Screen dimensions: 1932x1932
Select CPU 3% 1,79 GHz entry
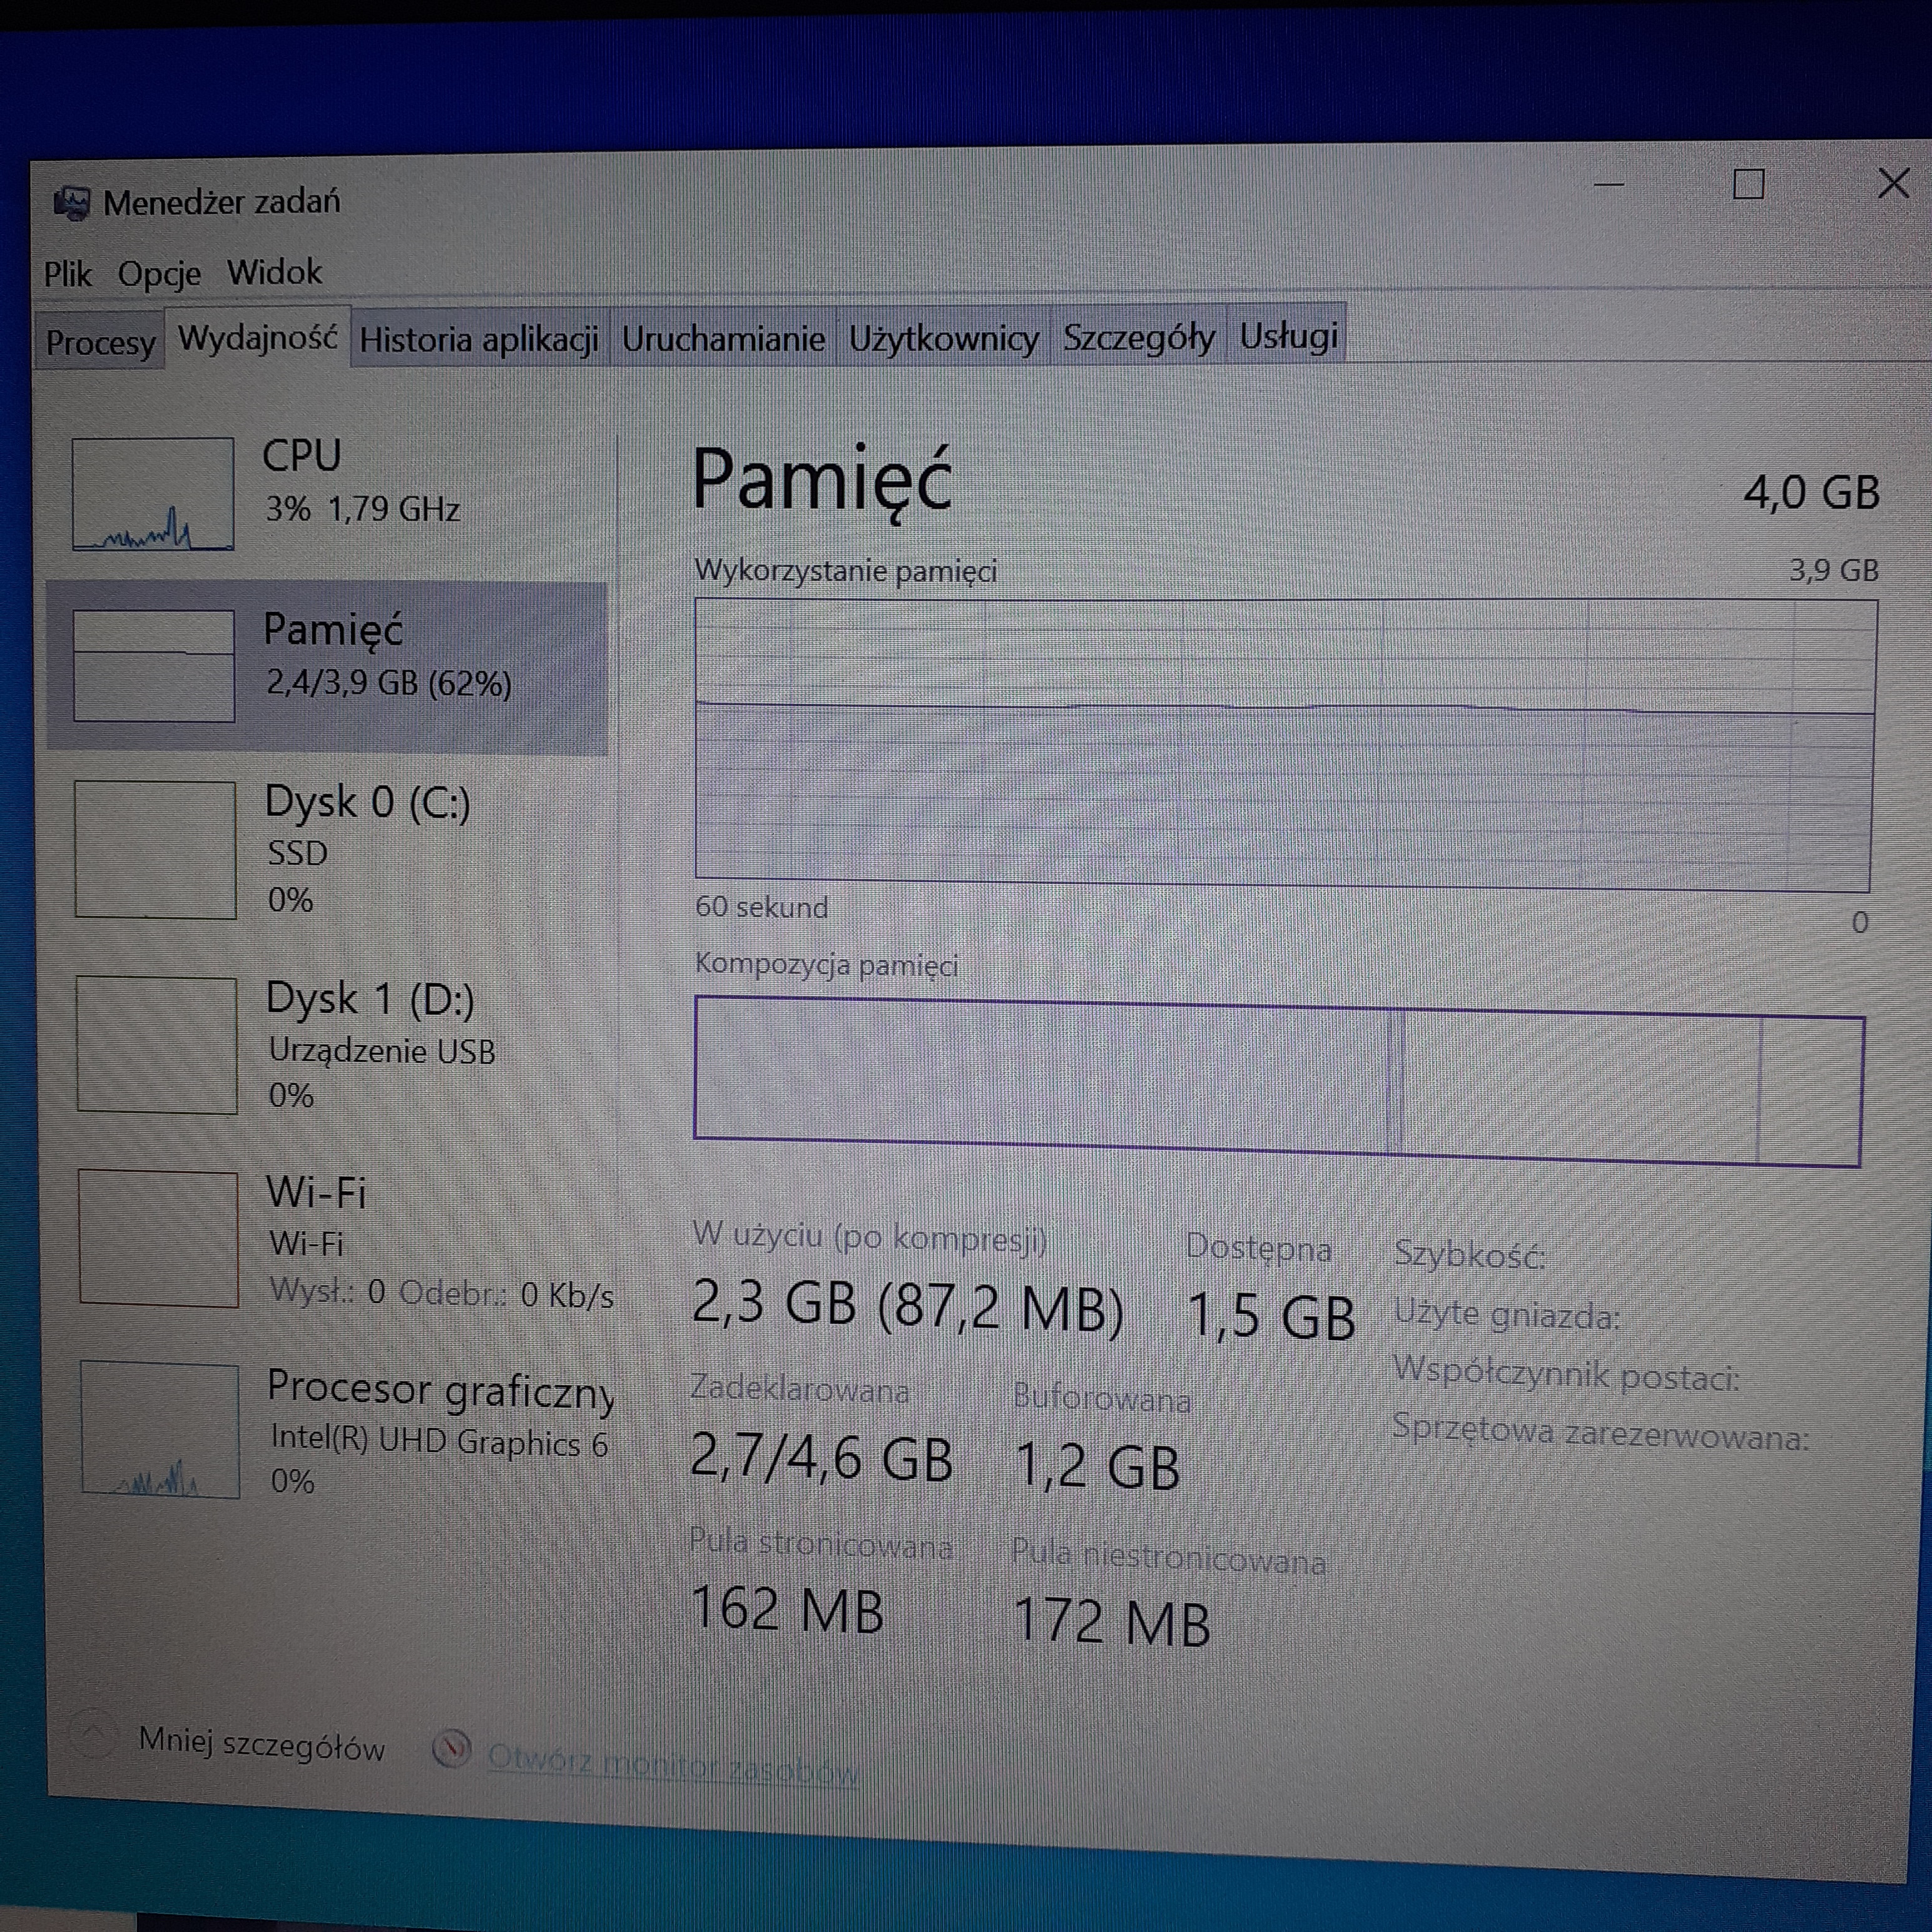coord(328,494)
